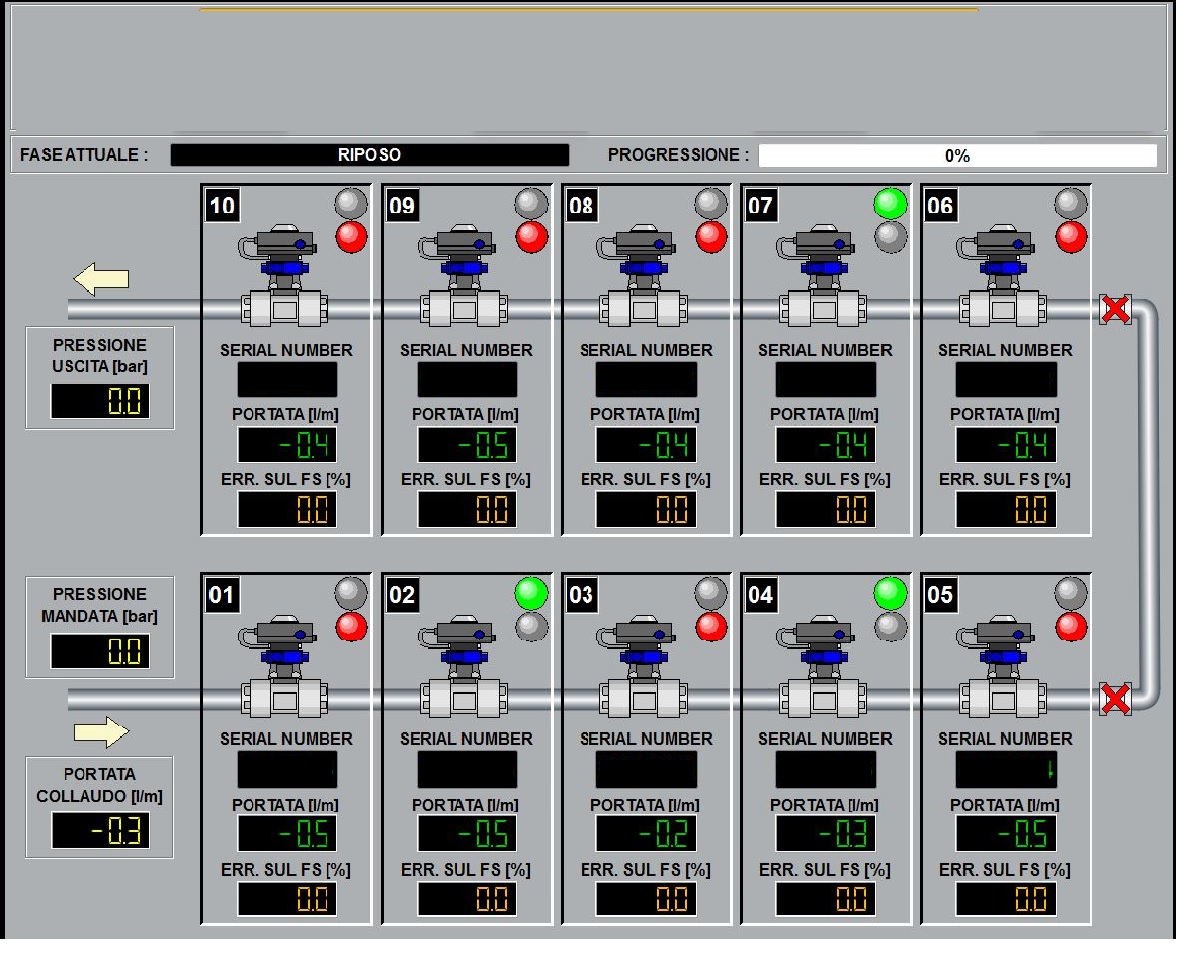Click the grey lower lamp of station 04
Screen dimensions: 1200x966
890,627
